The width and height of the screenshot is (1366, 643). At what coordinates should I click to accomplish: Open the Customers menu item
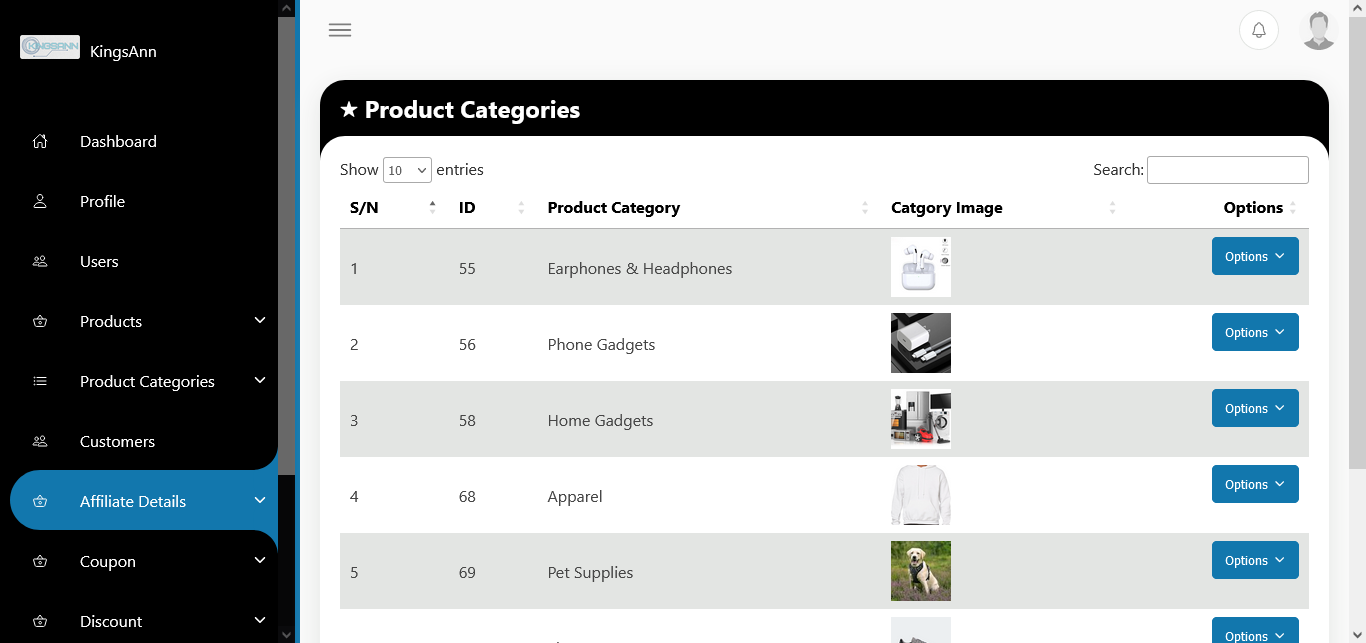point(117,441)
